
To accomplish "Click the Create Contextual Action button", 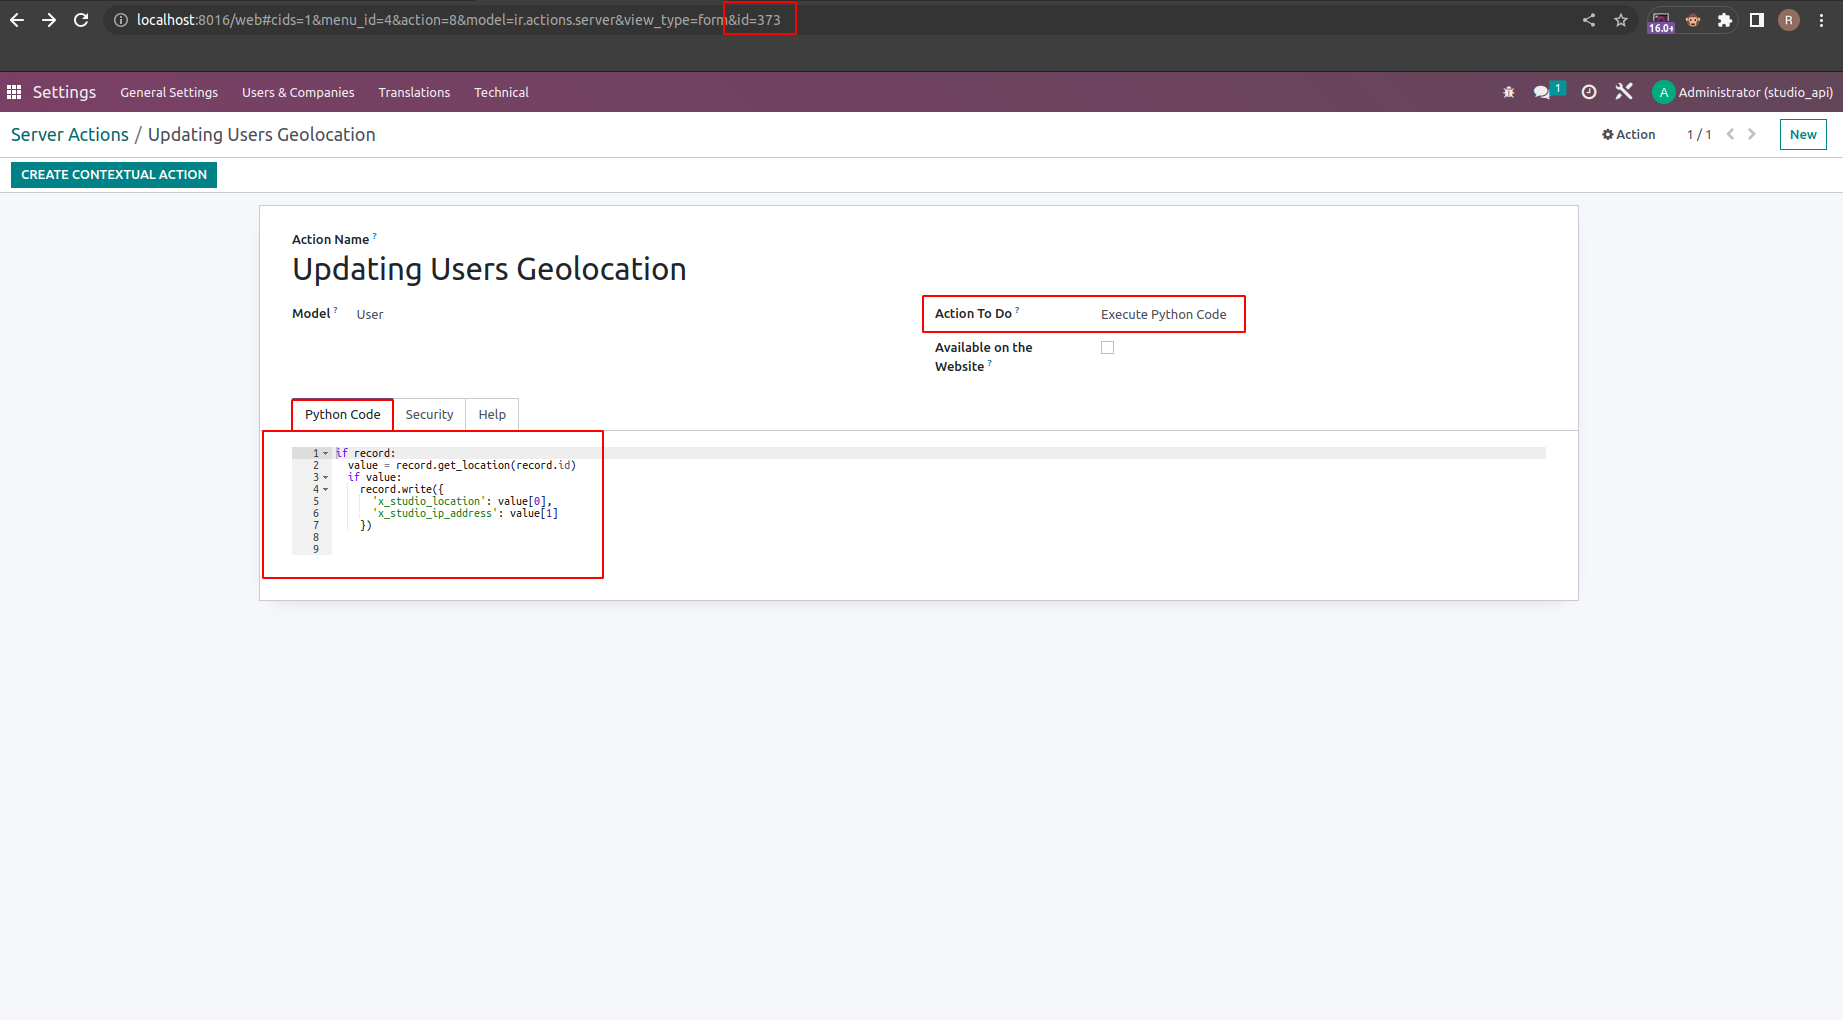I will point(114,174).
